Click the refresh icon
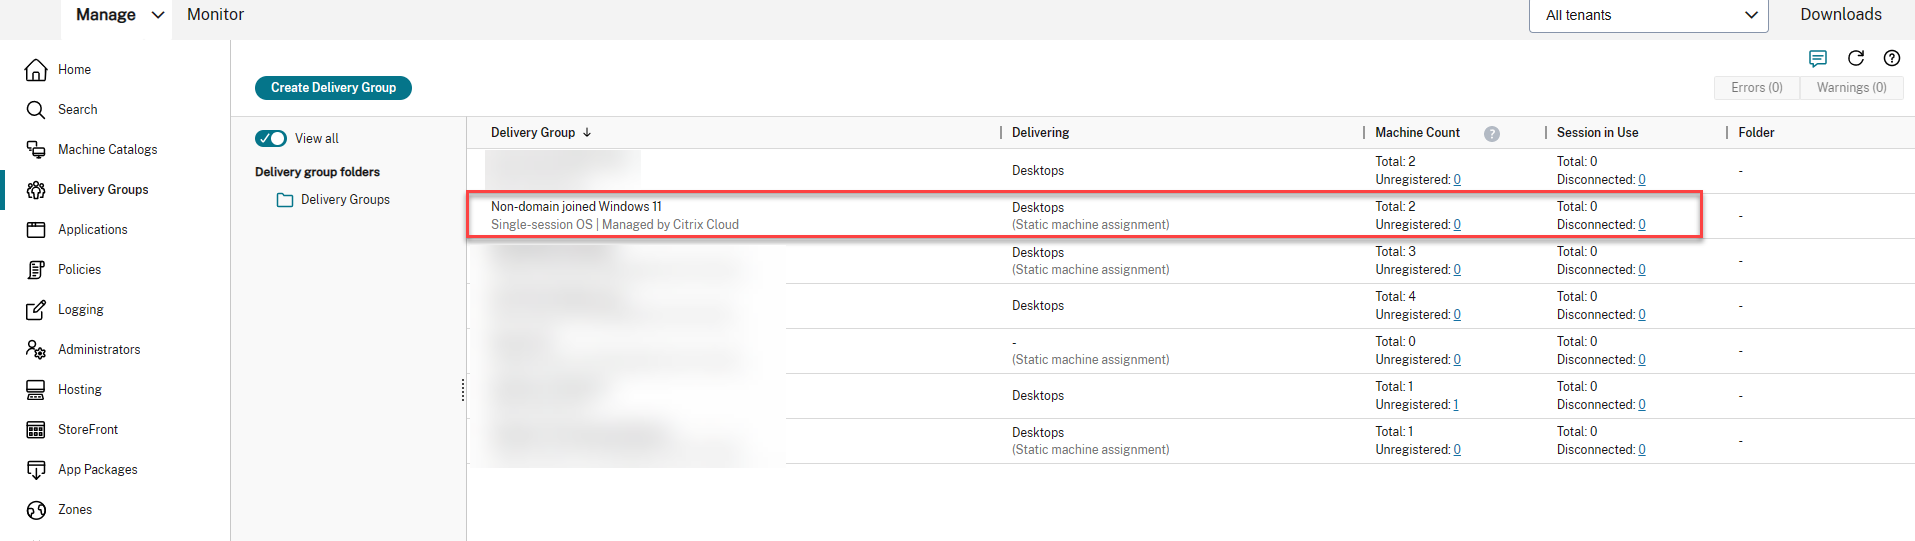 (1856, 58)
